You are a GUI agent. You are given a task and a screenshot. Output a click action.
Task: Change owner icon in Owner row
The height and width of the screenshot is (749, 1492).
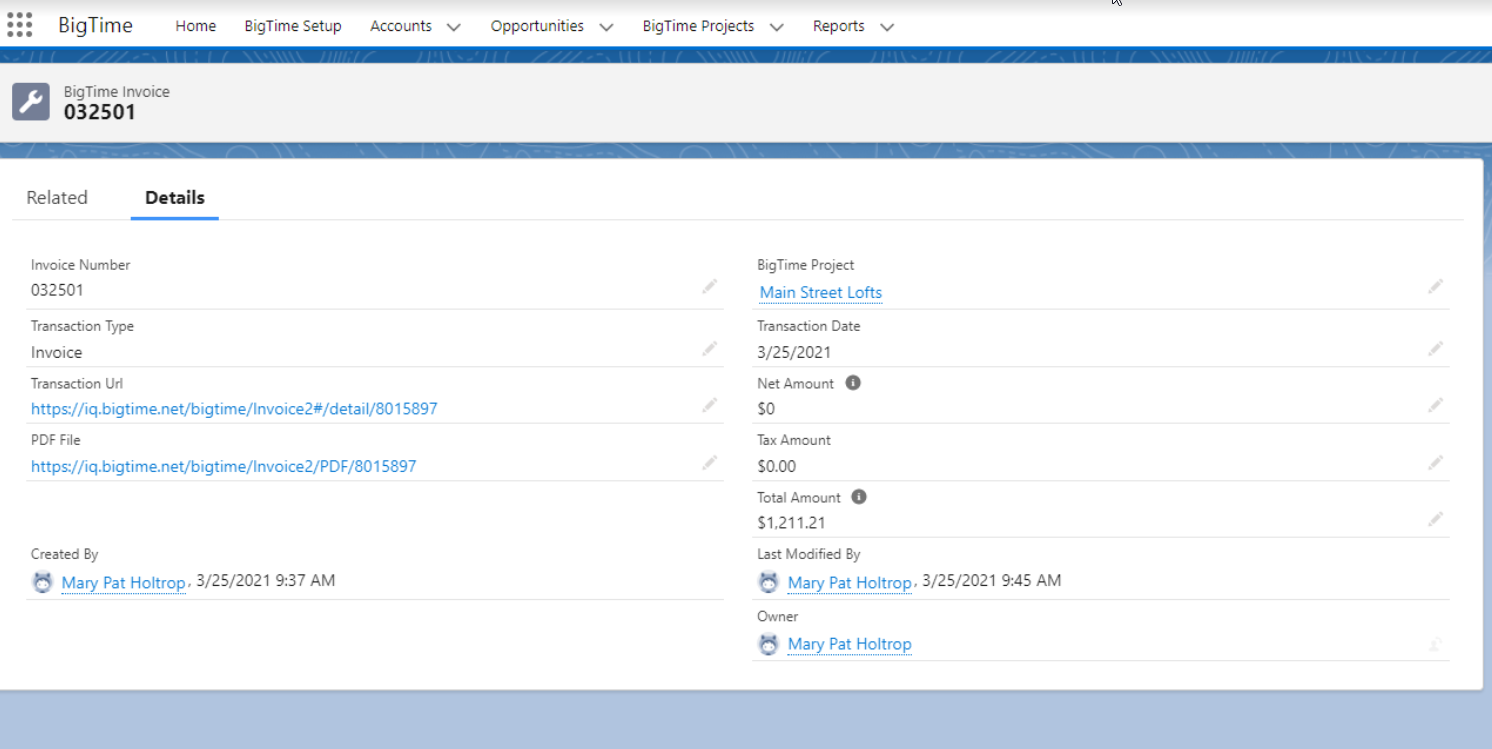click(1435, 644)
